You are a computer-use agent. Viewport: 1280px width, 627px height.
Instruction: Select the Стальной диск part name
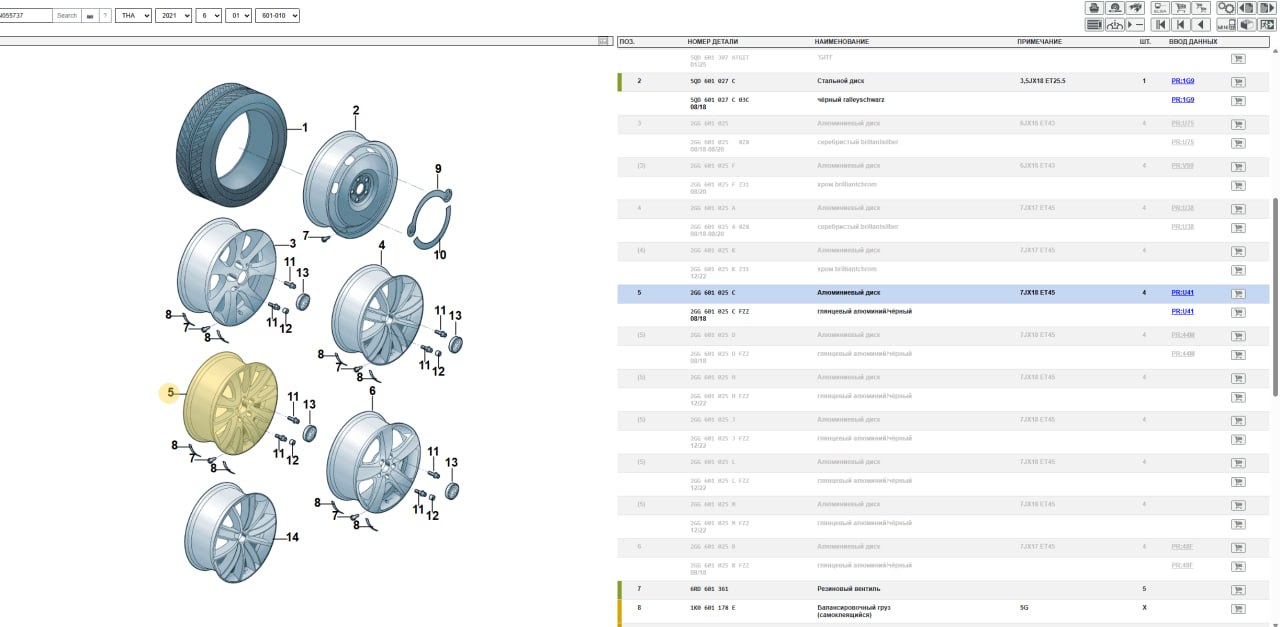[841, 81]
